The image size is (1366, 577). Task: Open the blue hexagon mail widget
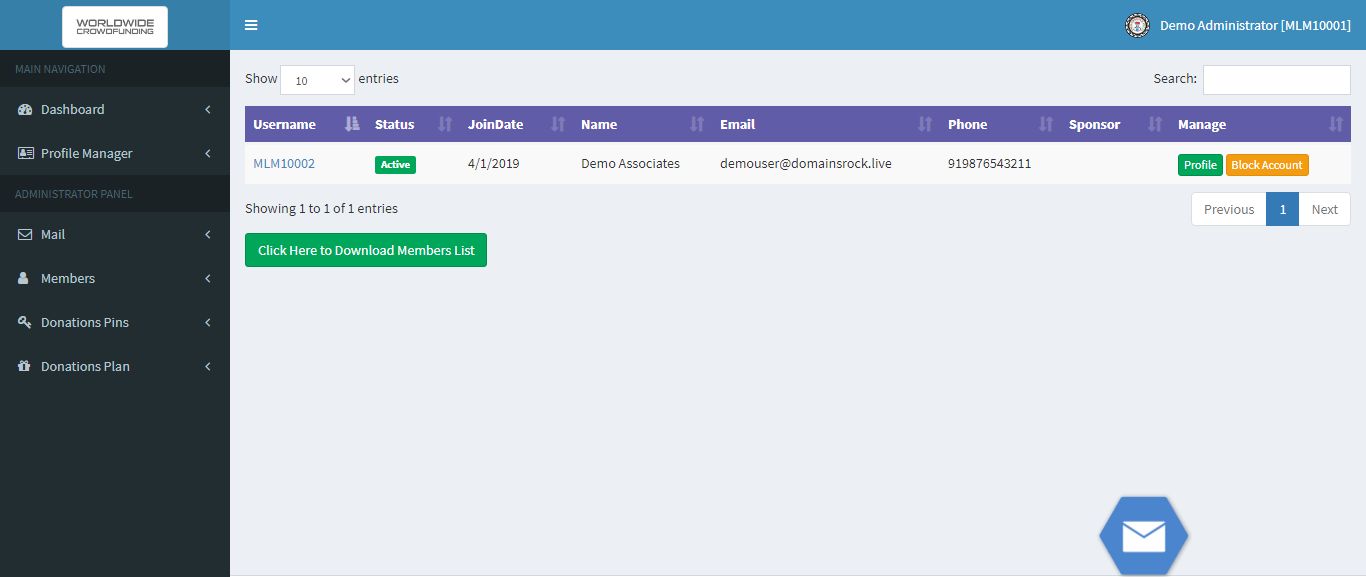[1144, 536]
